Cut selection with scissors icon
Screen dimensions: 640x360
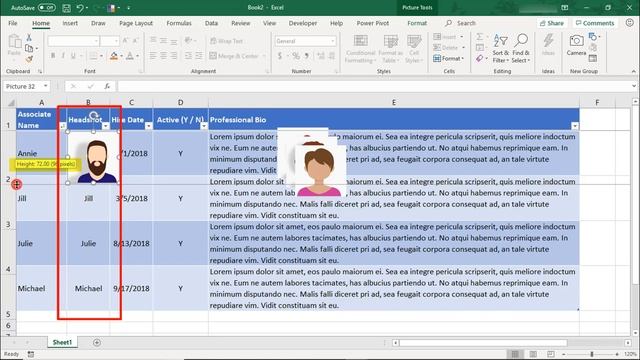(x=29, y=38)
